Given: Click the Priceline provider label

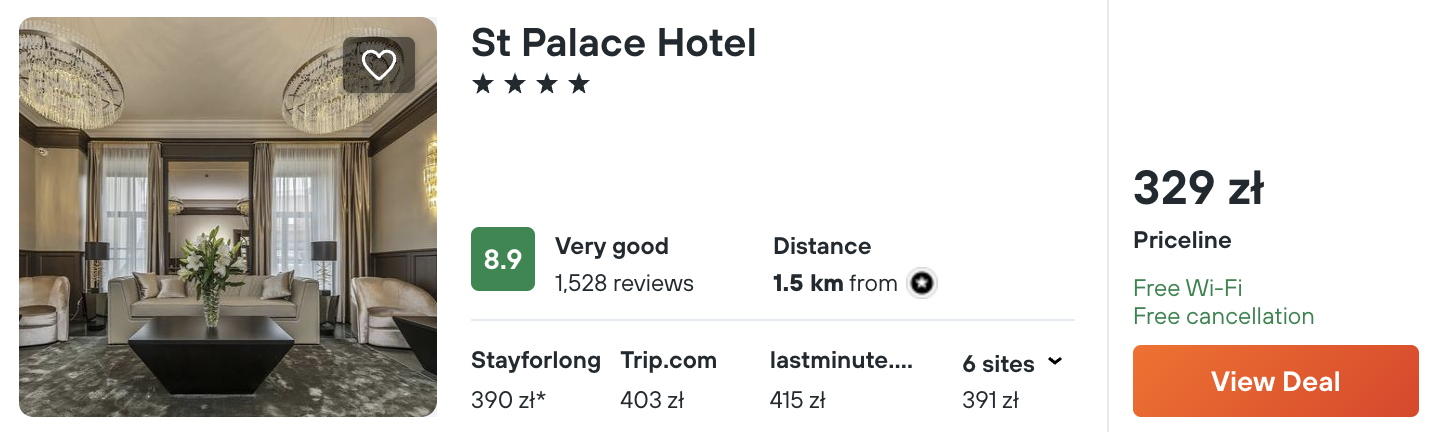Looking at the screenshot, I should pyautogui.click(x=1182, y=240).
